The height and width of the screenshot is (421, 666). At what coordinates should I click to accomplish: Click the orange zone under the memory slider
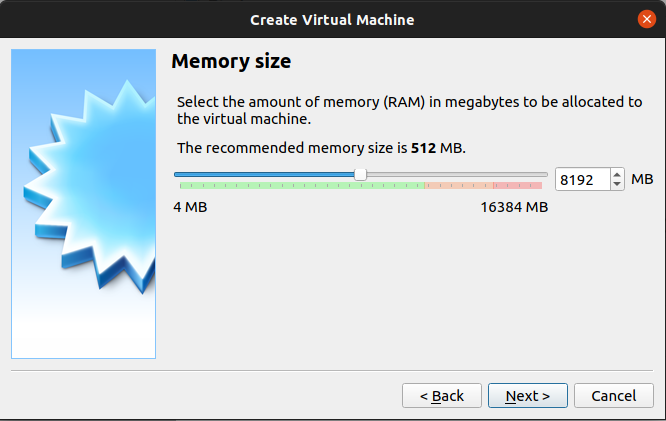click(458, 186)
